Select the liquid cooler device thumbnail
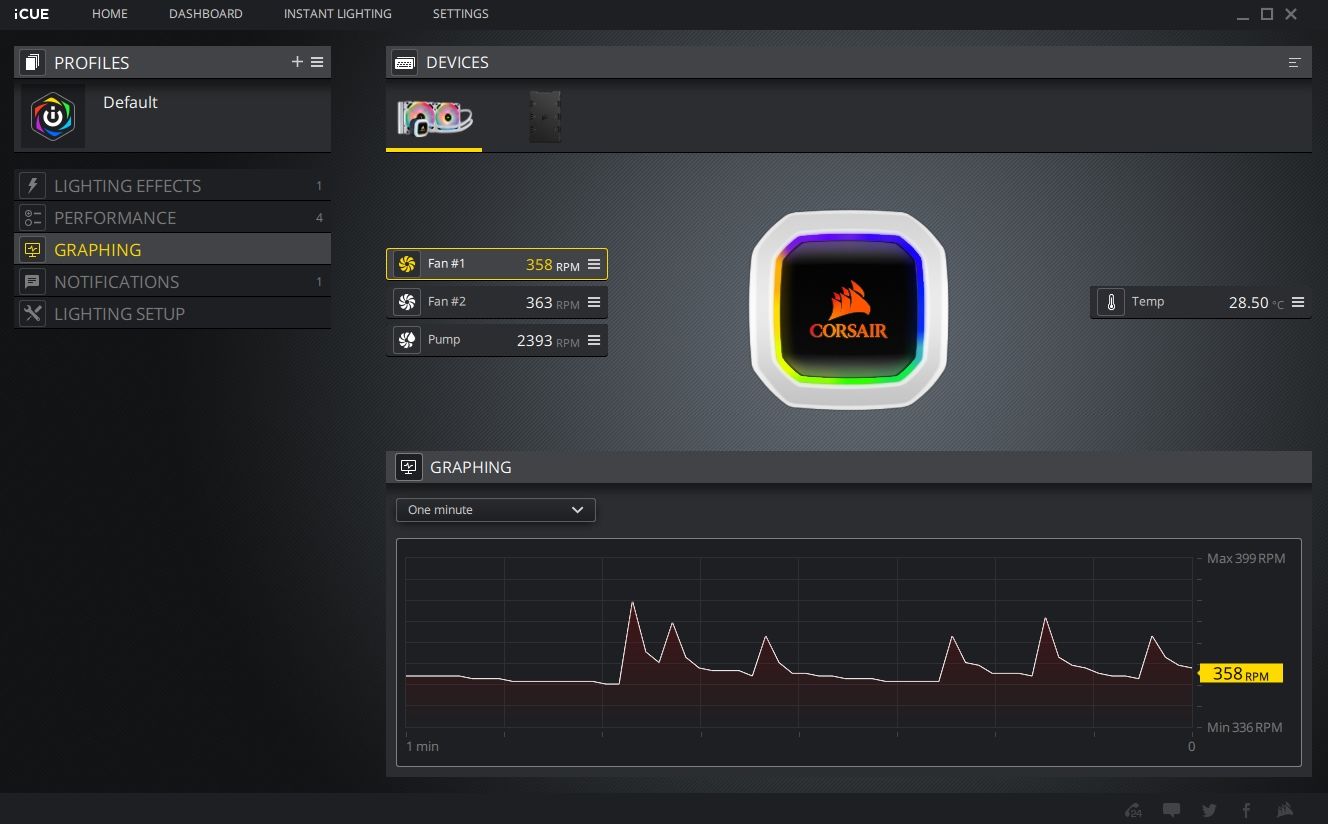 435,118
